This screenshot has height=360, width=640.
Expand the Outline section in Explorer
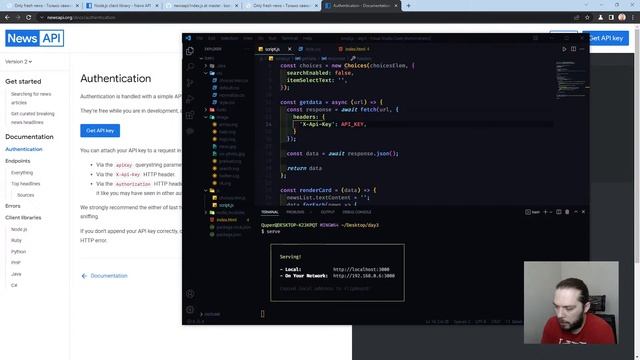tap(210, 314)
